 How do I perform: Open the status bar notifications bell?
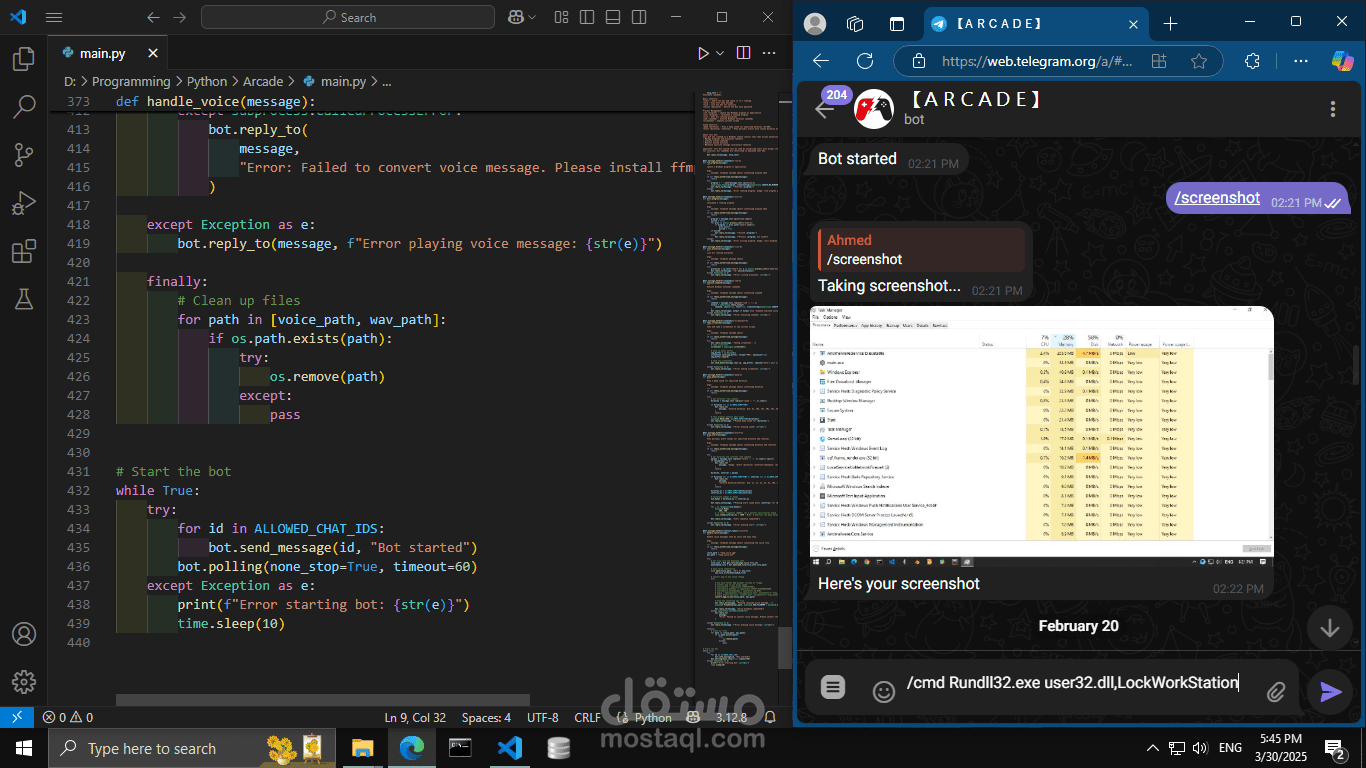(770, 717)
